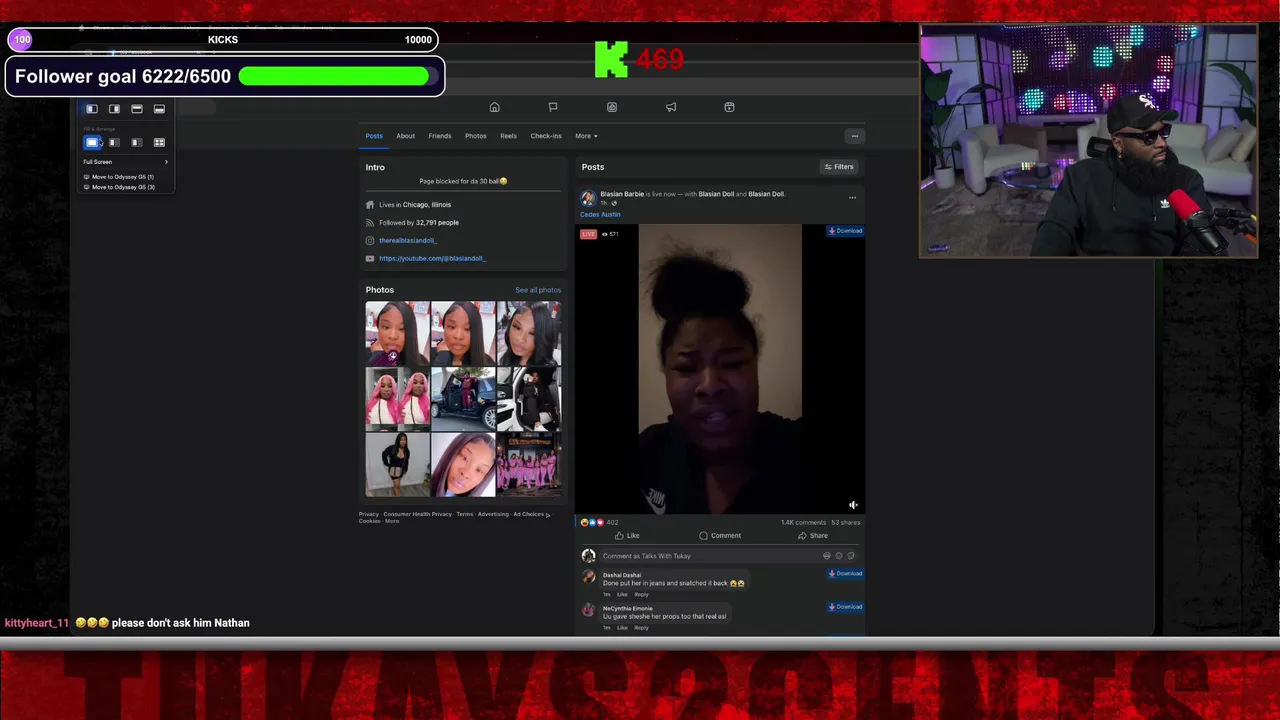Image resolution: width=1280 pixels, height=720 pixels.
Task: Like the live post
Action: point(627,536)
